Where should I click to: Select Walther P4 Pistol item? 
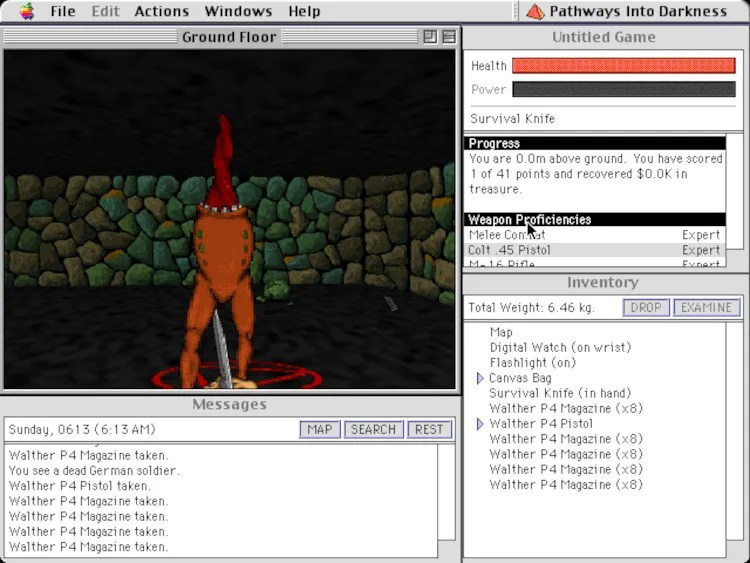[x=540, y=424]
